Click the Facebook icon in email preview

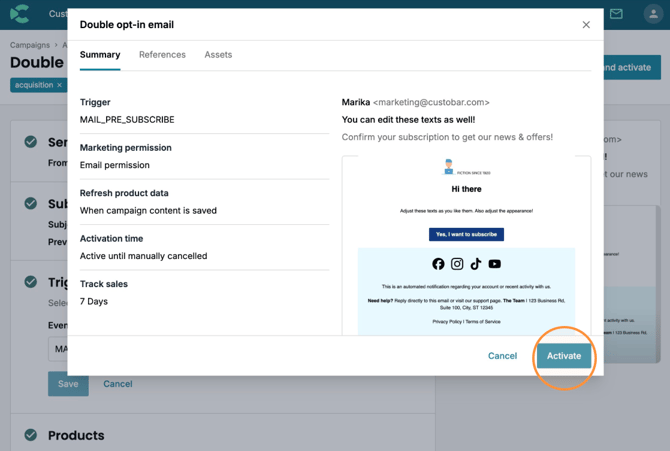[x=438, y=264]
